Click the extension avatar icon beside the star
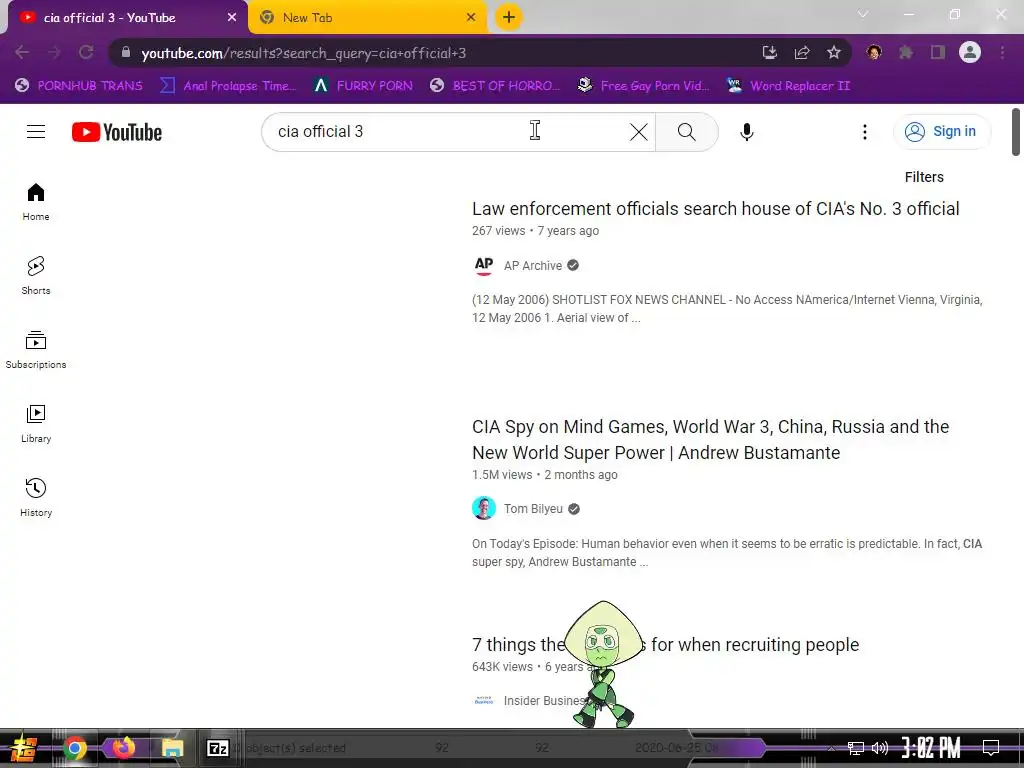Screen dimensions: 1024x768 click(x=874, y=52)
